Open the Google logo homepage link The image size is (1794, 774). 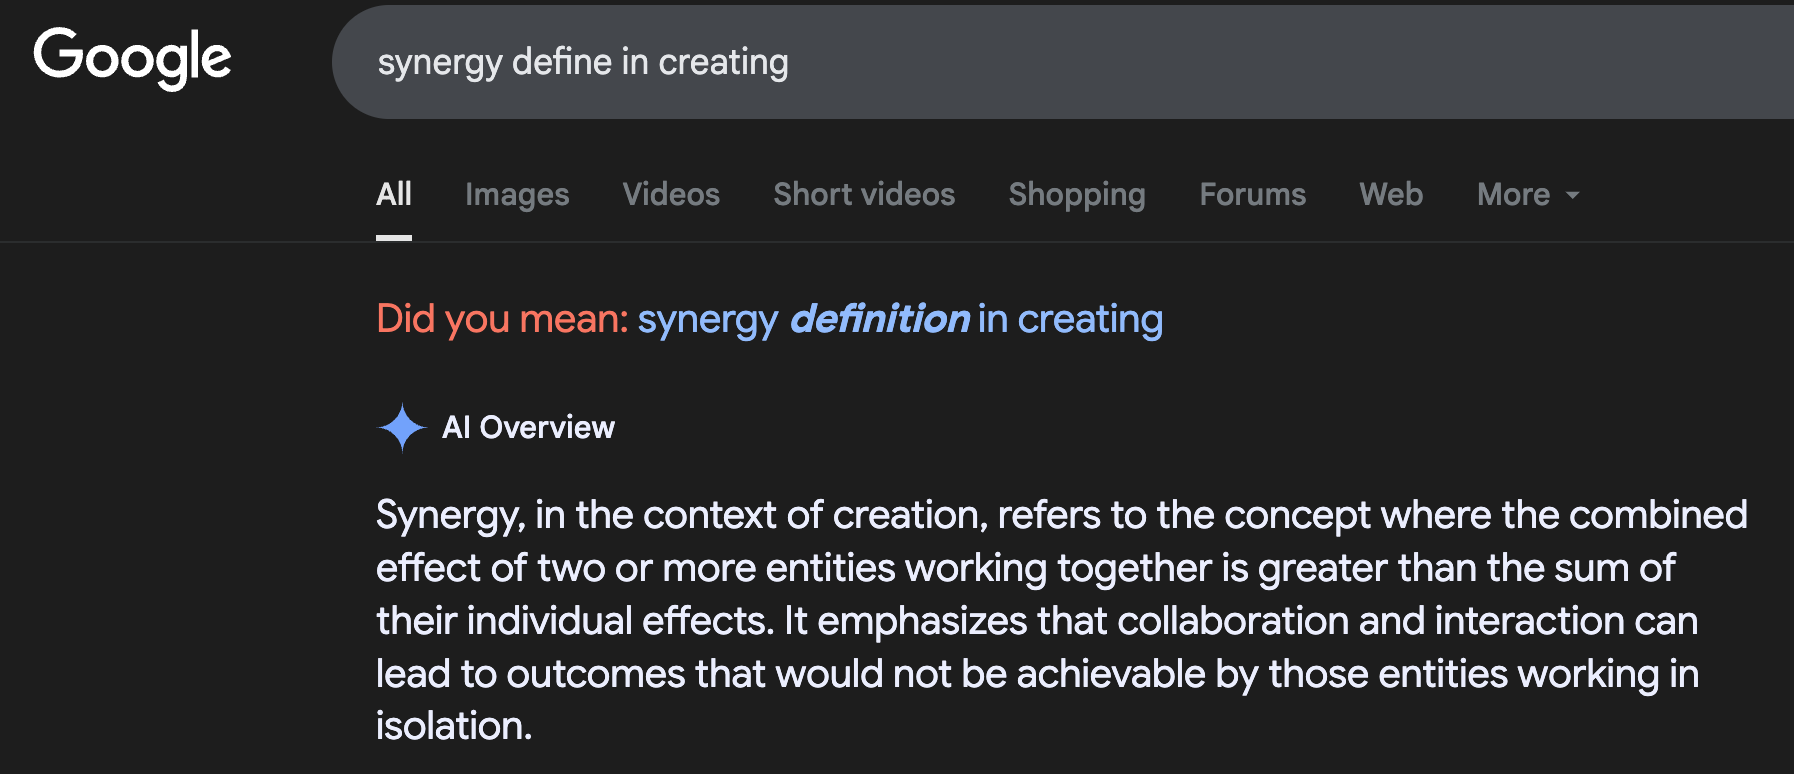click(132, 57)
